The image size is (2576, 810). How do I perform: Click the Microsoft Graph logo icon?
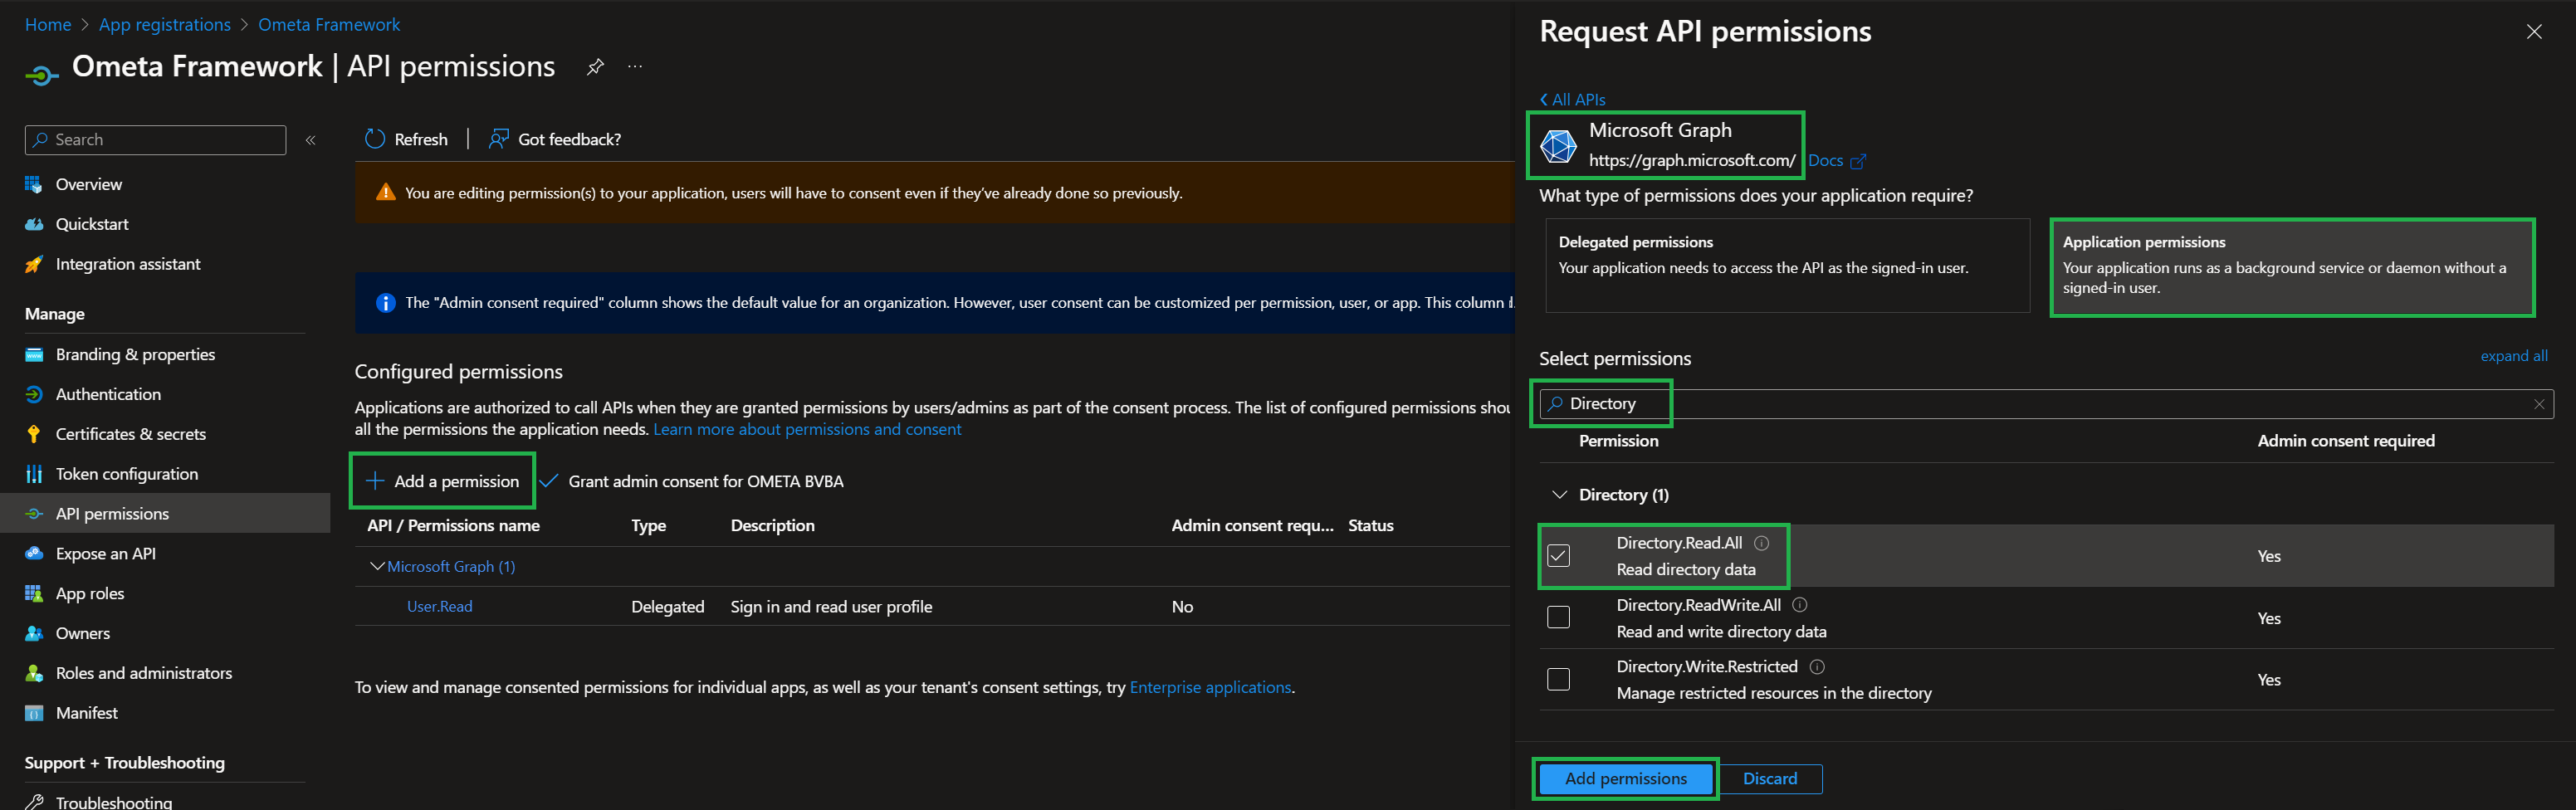(x=1558, y=146)
